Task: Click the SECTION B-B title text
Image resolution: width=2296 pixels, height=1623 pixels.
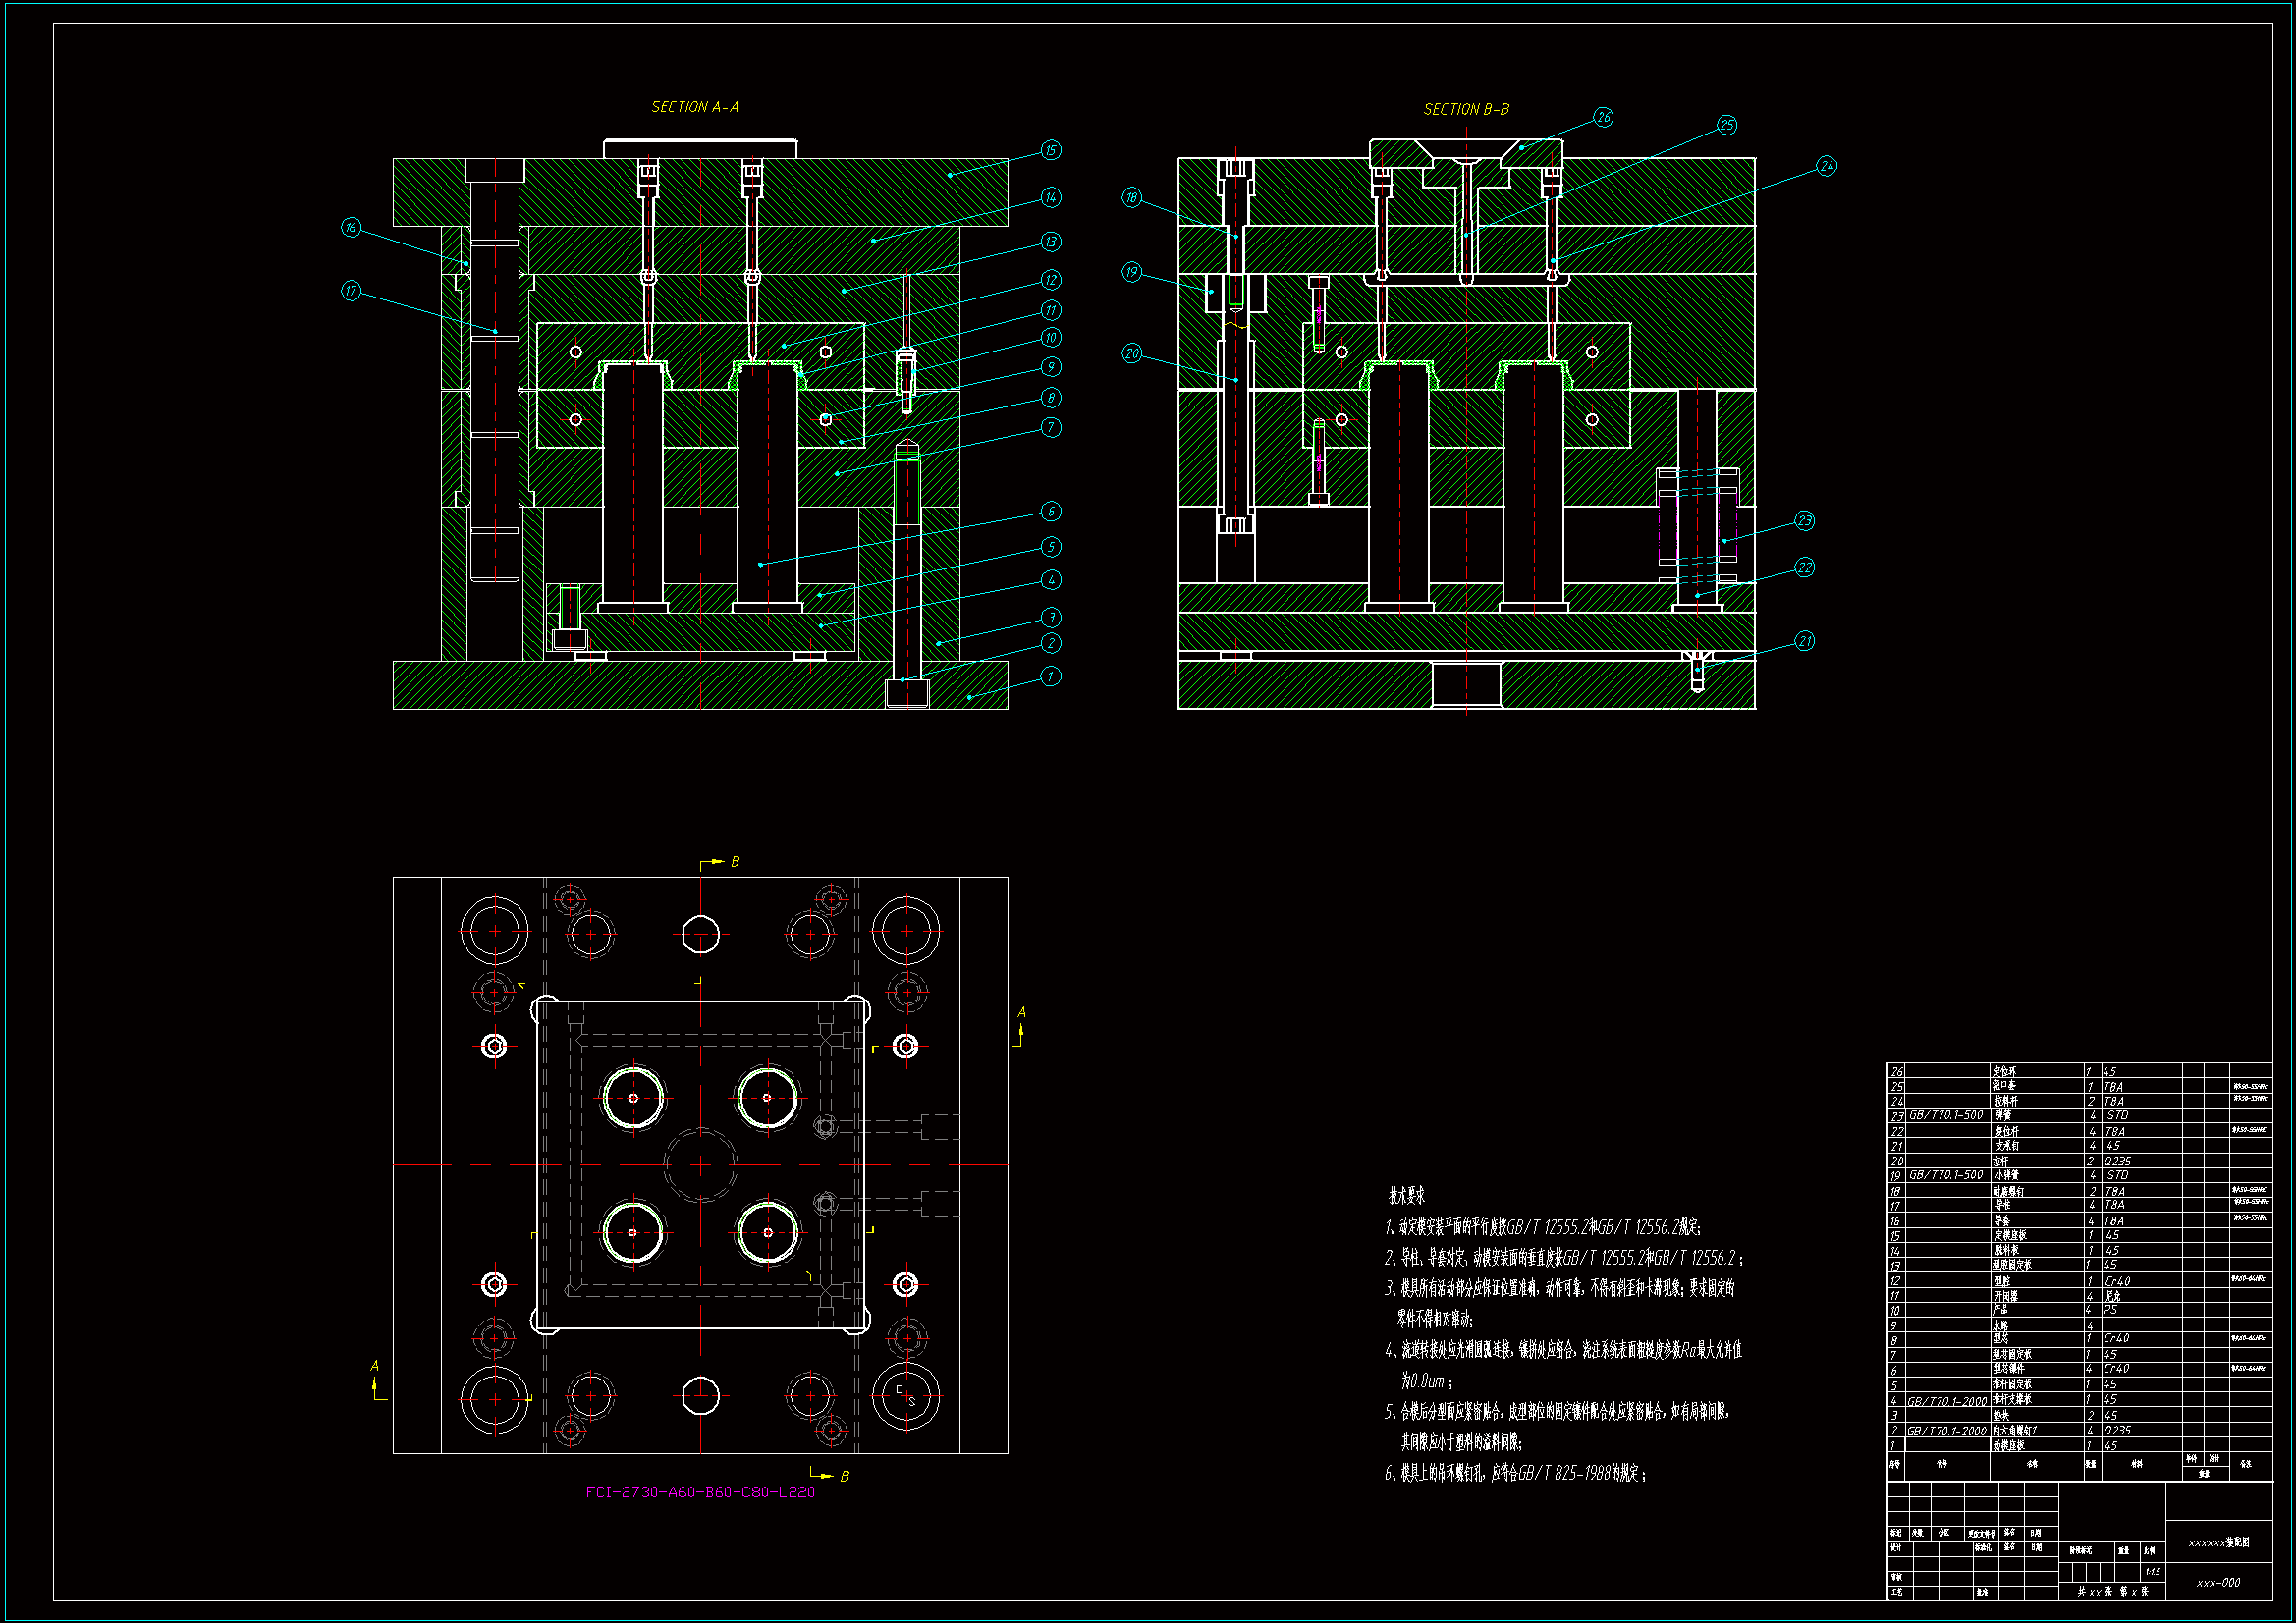Action: [1466, 109]
